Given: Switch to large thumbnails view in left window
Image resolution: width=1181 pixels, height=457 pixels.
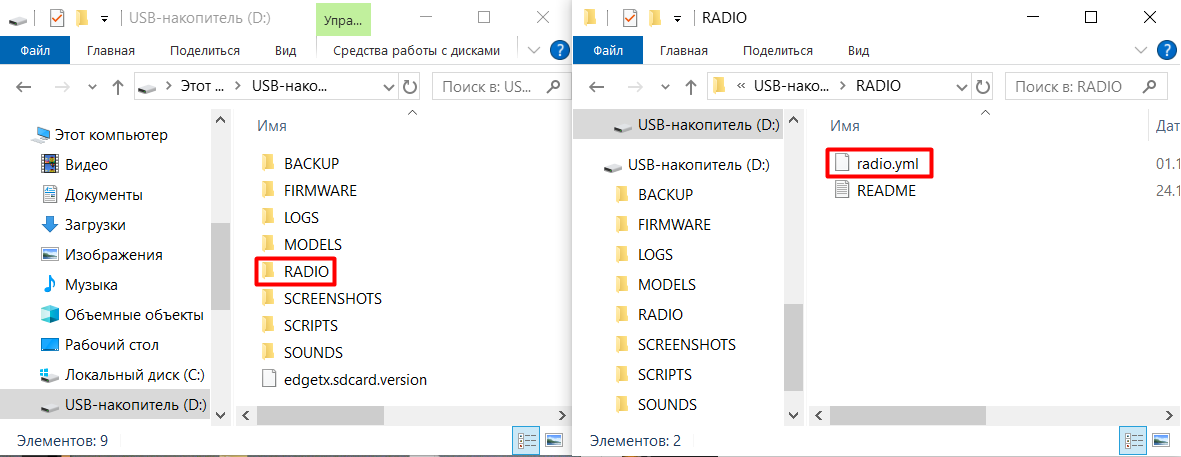Looking at the screenshot, I should 553,440.
